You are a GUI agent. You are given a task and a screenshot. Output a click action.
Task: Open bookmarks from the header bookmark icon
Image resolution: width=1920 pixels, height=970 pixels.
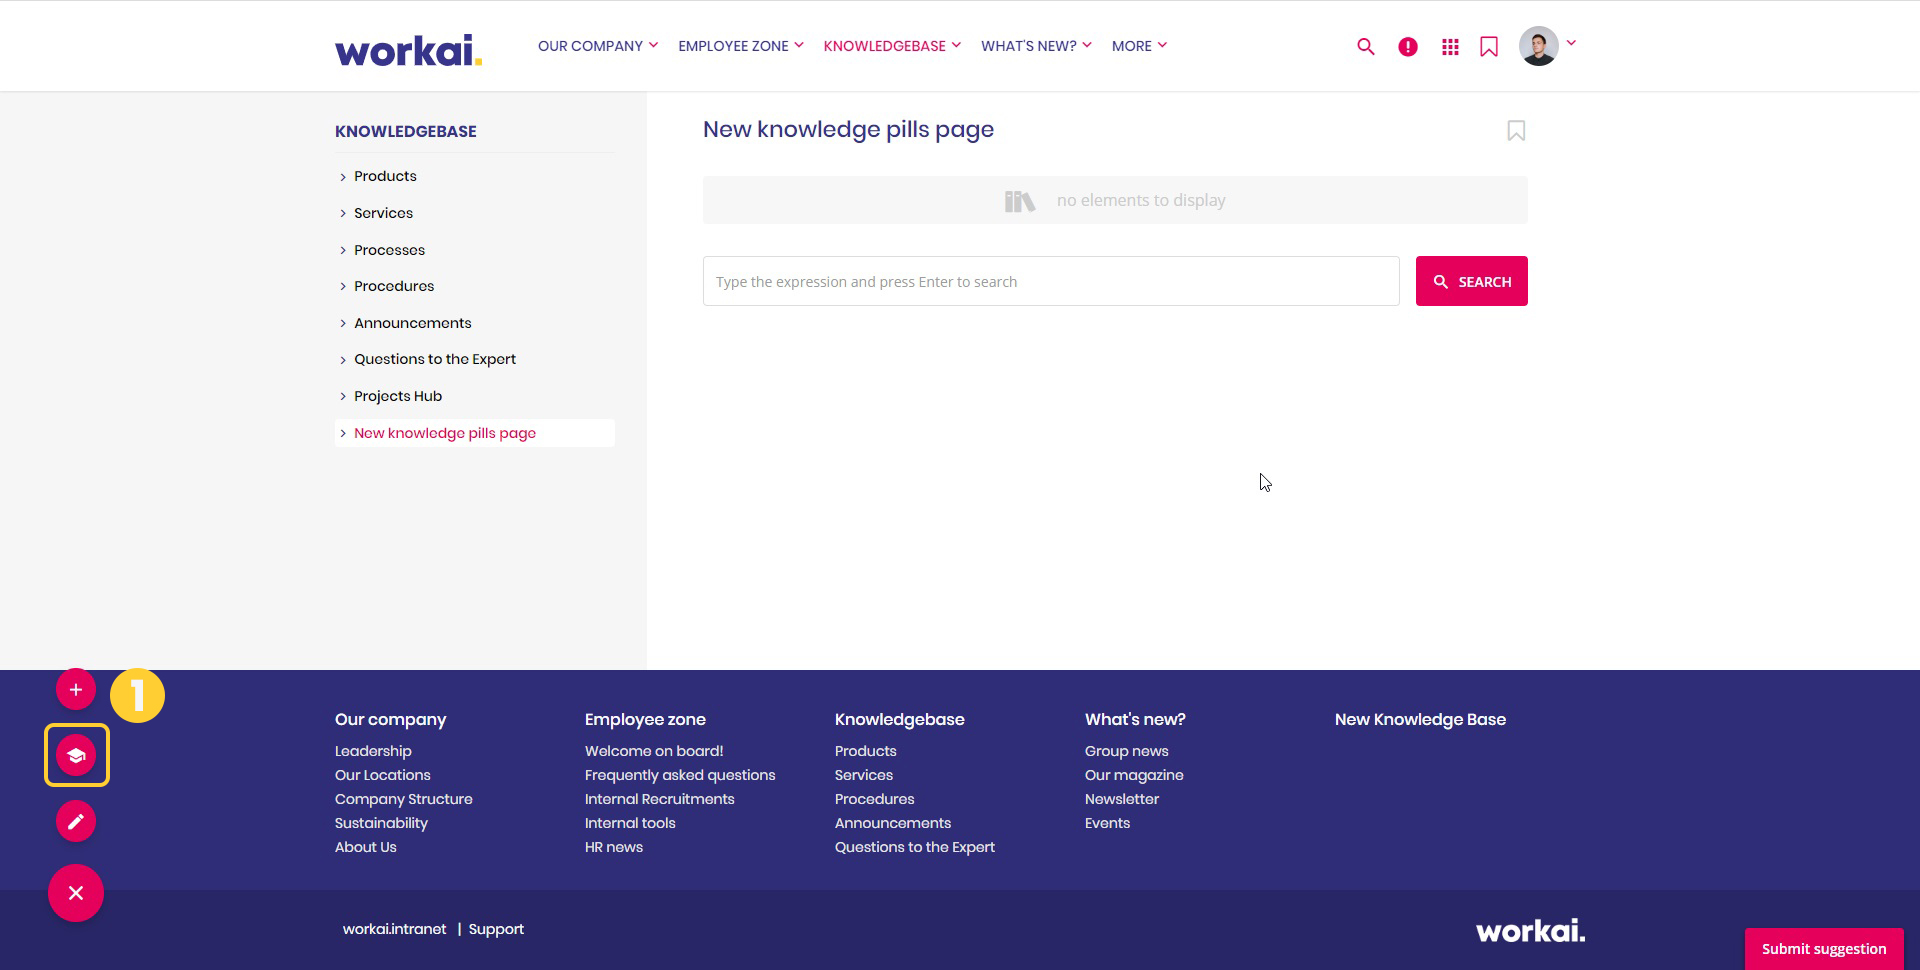[1489, 46]
